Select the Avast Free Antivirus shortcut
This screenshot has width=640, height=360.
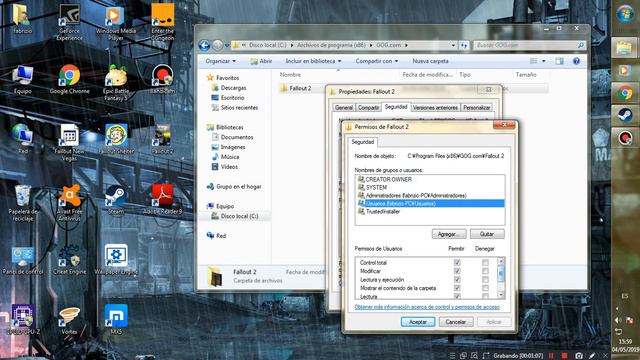pyautogui.click(x=69, y=202)
